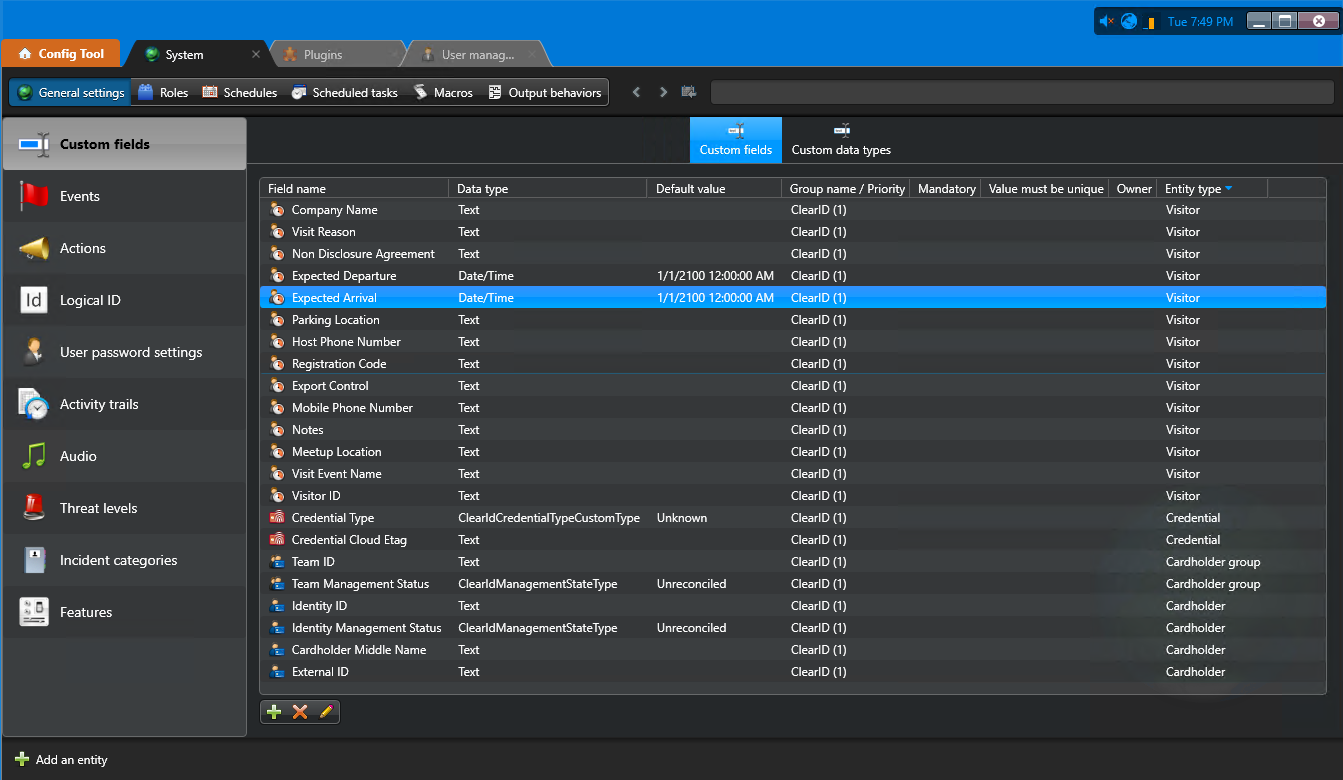
Task: Click the green plus to add a custom field
Action: click(x=273, y=712)
